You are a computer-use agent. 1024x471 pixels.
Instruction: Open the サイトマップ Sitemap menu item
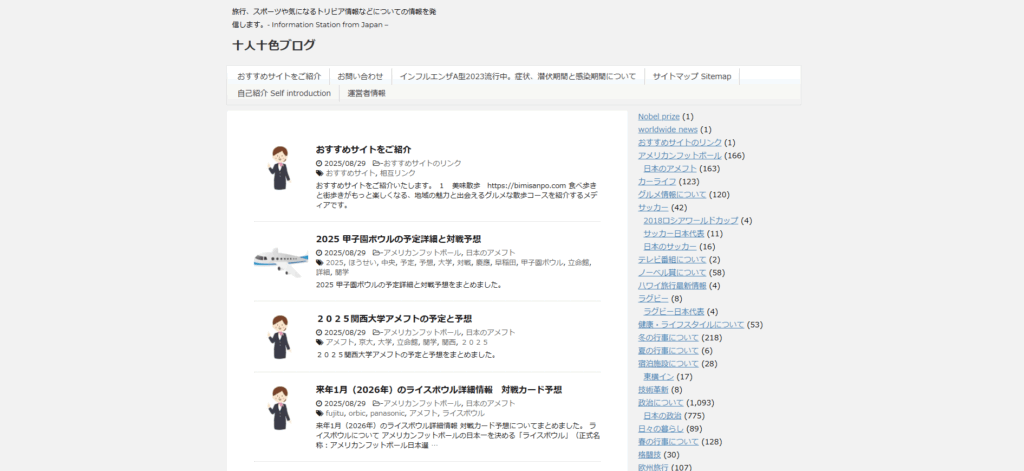(x=692, y=76)
